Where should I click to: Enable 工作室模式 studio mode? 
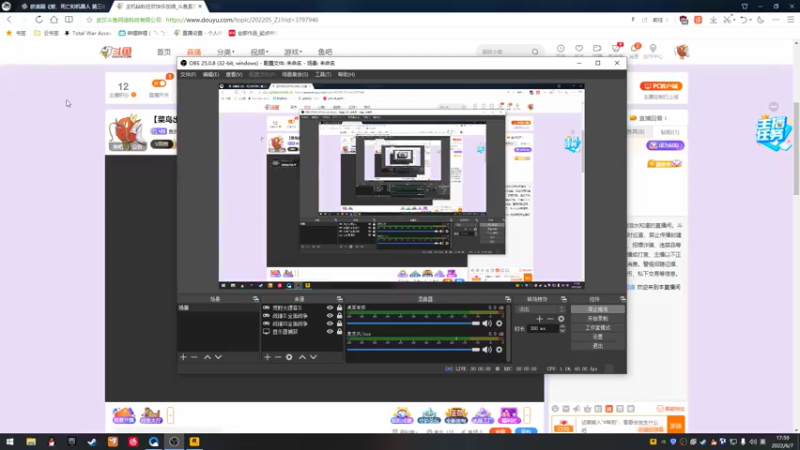[597, 328]
